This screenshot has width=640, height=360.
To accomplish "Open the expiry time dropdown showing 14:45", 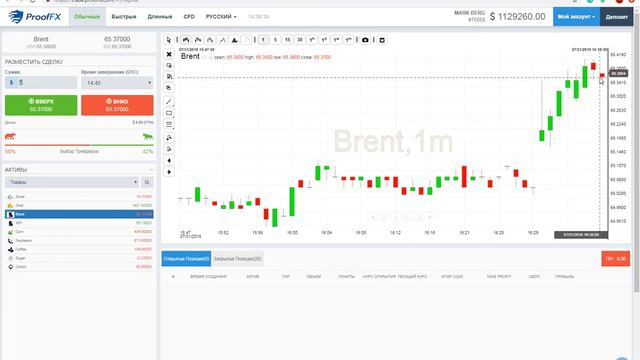I will pyautogui.click(x=117, y=83).
